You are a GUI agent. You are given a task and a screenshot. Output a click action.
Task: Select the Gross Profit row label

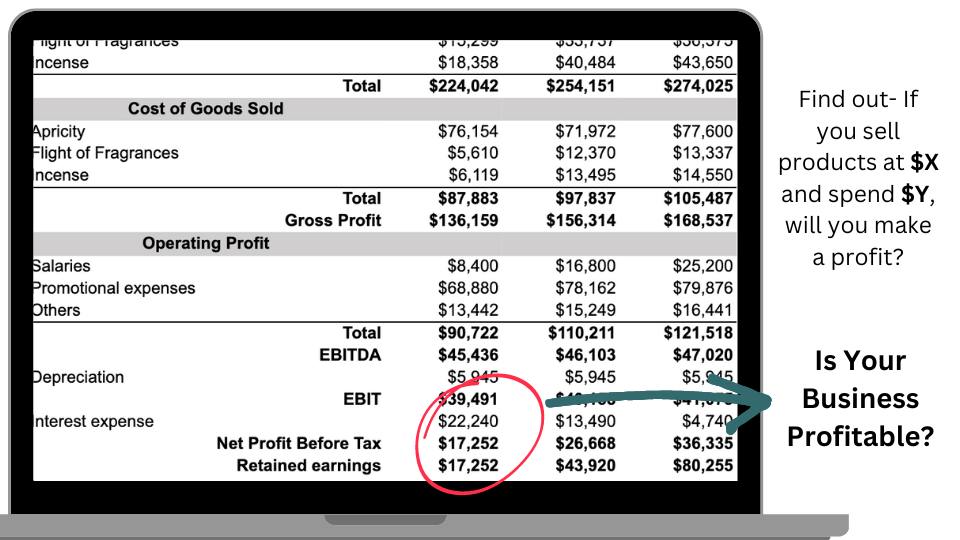333,220
